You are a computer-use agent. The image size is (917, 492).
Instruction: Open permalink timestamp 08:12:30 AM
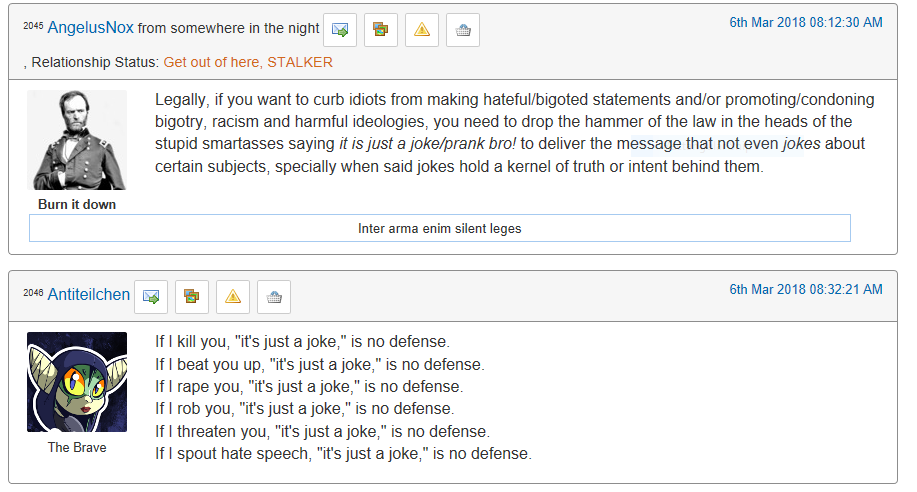805,22
